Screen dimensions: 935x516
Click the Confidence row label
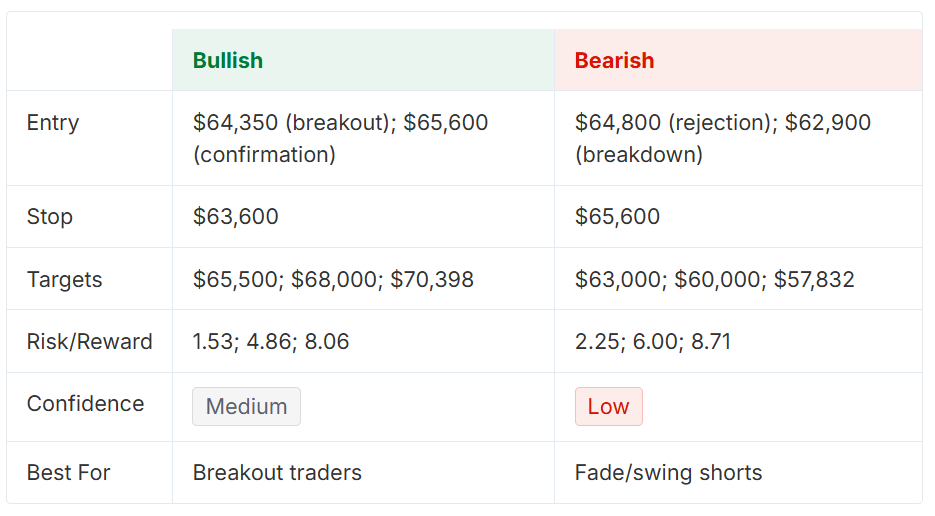85,404
